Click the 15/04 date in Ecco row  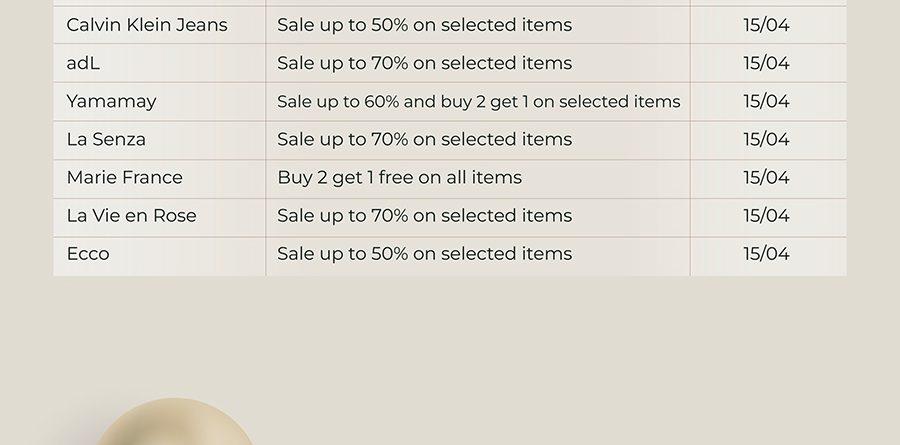click(766, 254)
